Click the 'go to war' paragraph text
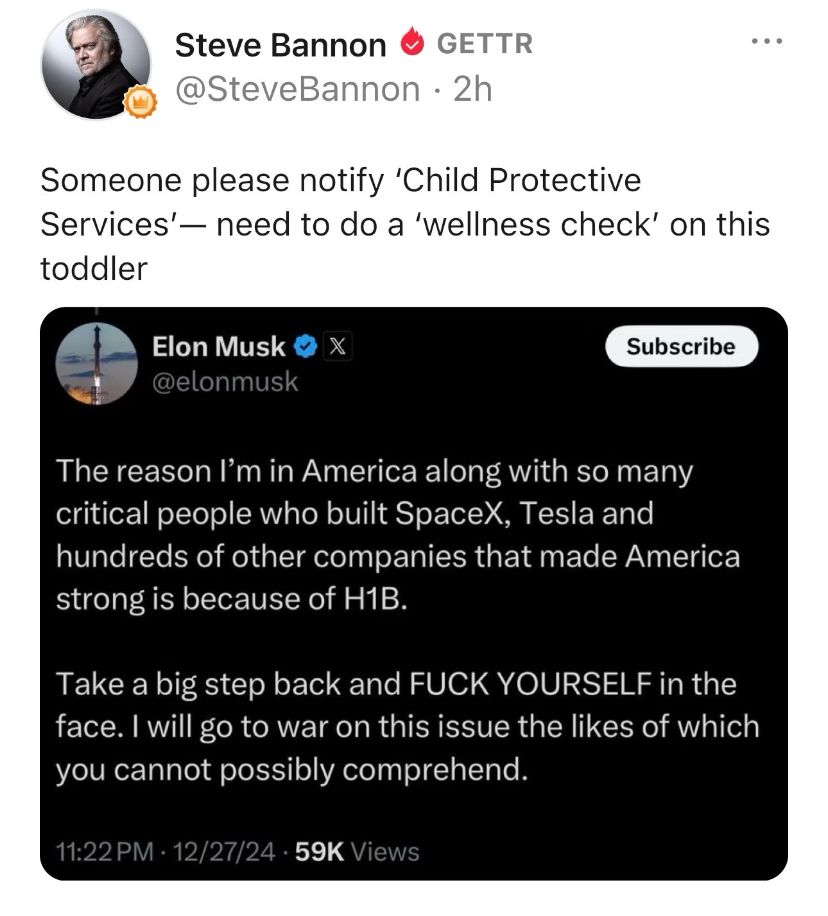The width and height of the screenshot is (828, 916). pyautogui.click(x=407, y=727)
